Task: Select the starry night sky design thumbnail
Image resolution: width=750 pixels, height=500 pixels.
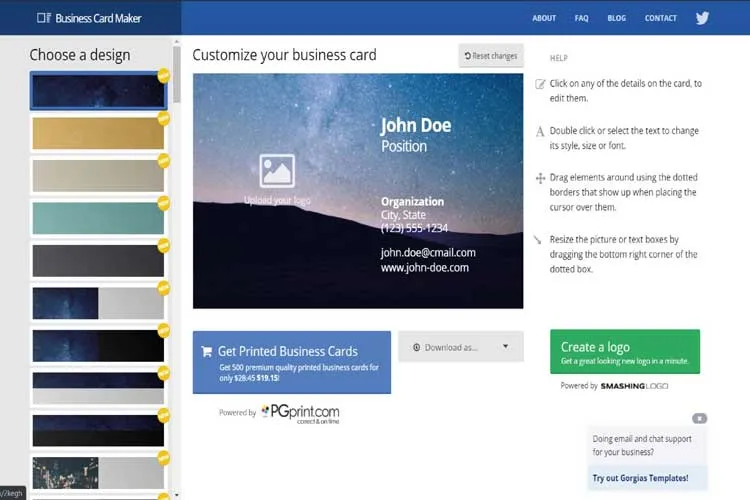Action: [98, 91]
